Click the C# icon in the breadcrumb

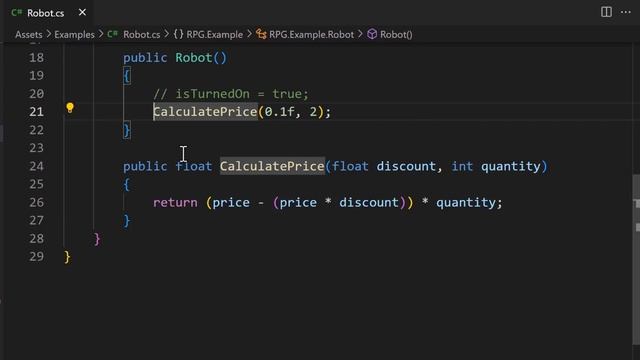click(112, 34)
